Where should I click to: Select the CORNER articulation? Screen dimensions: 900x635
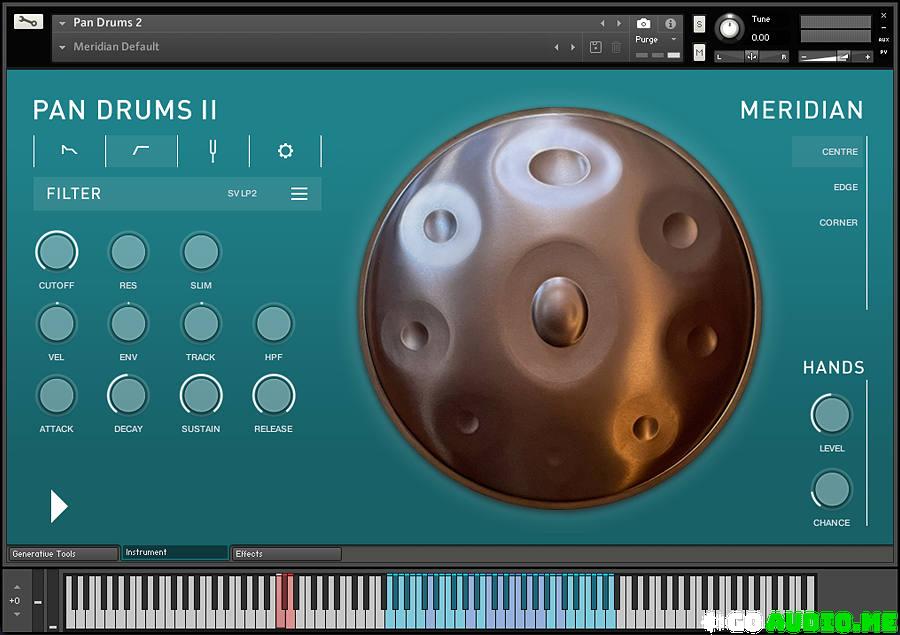838,223
